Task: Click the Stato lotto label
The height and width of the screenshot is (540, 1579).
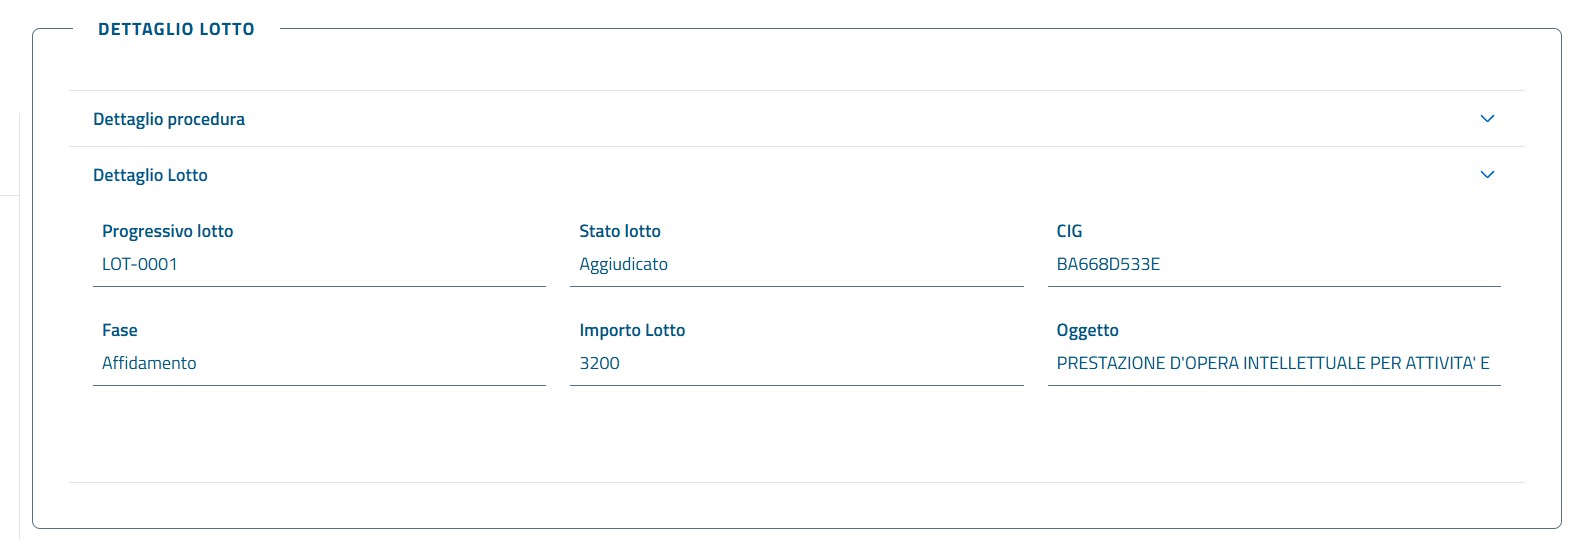Action: pos(620,231)
